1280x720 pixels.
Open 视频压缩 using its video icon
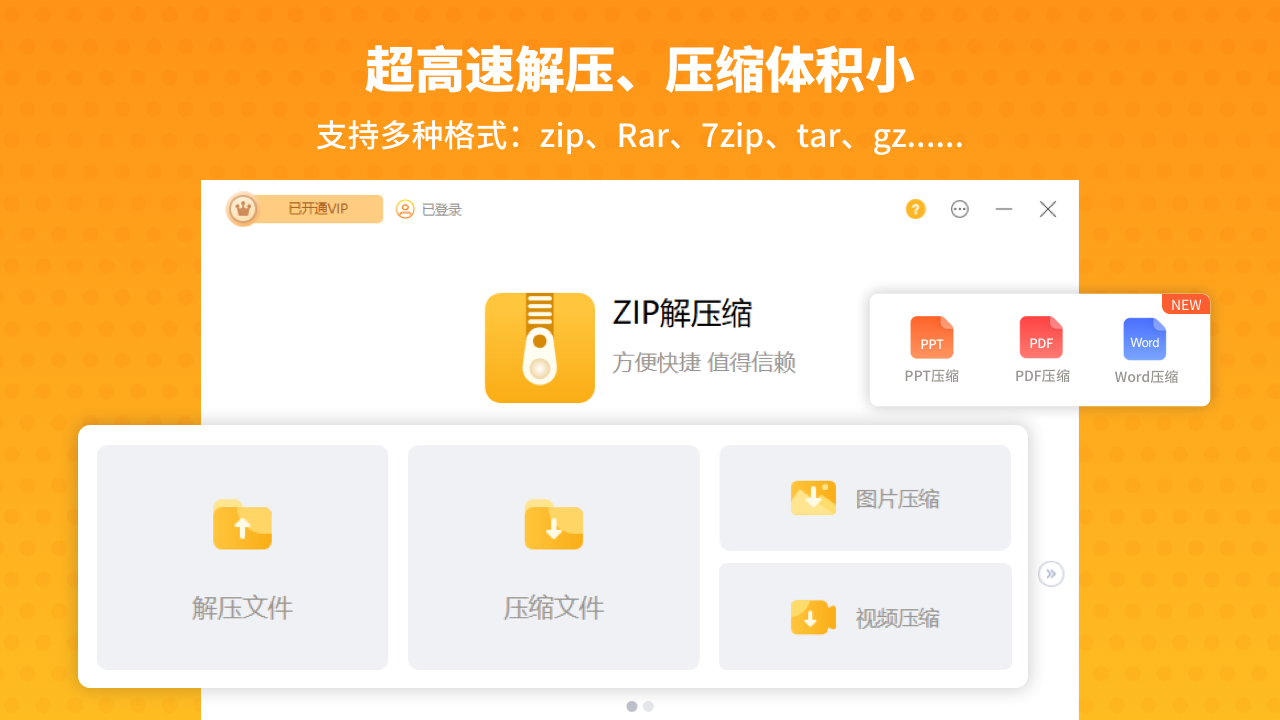[x=813, y=617]
